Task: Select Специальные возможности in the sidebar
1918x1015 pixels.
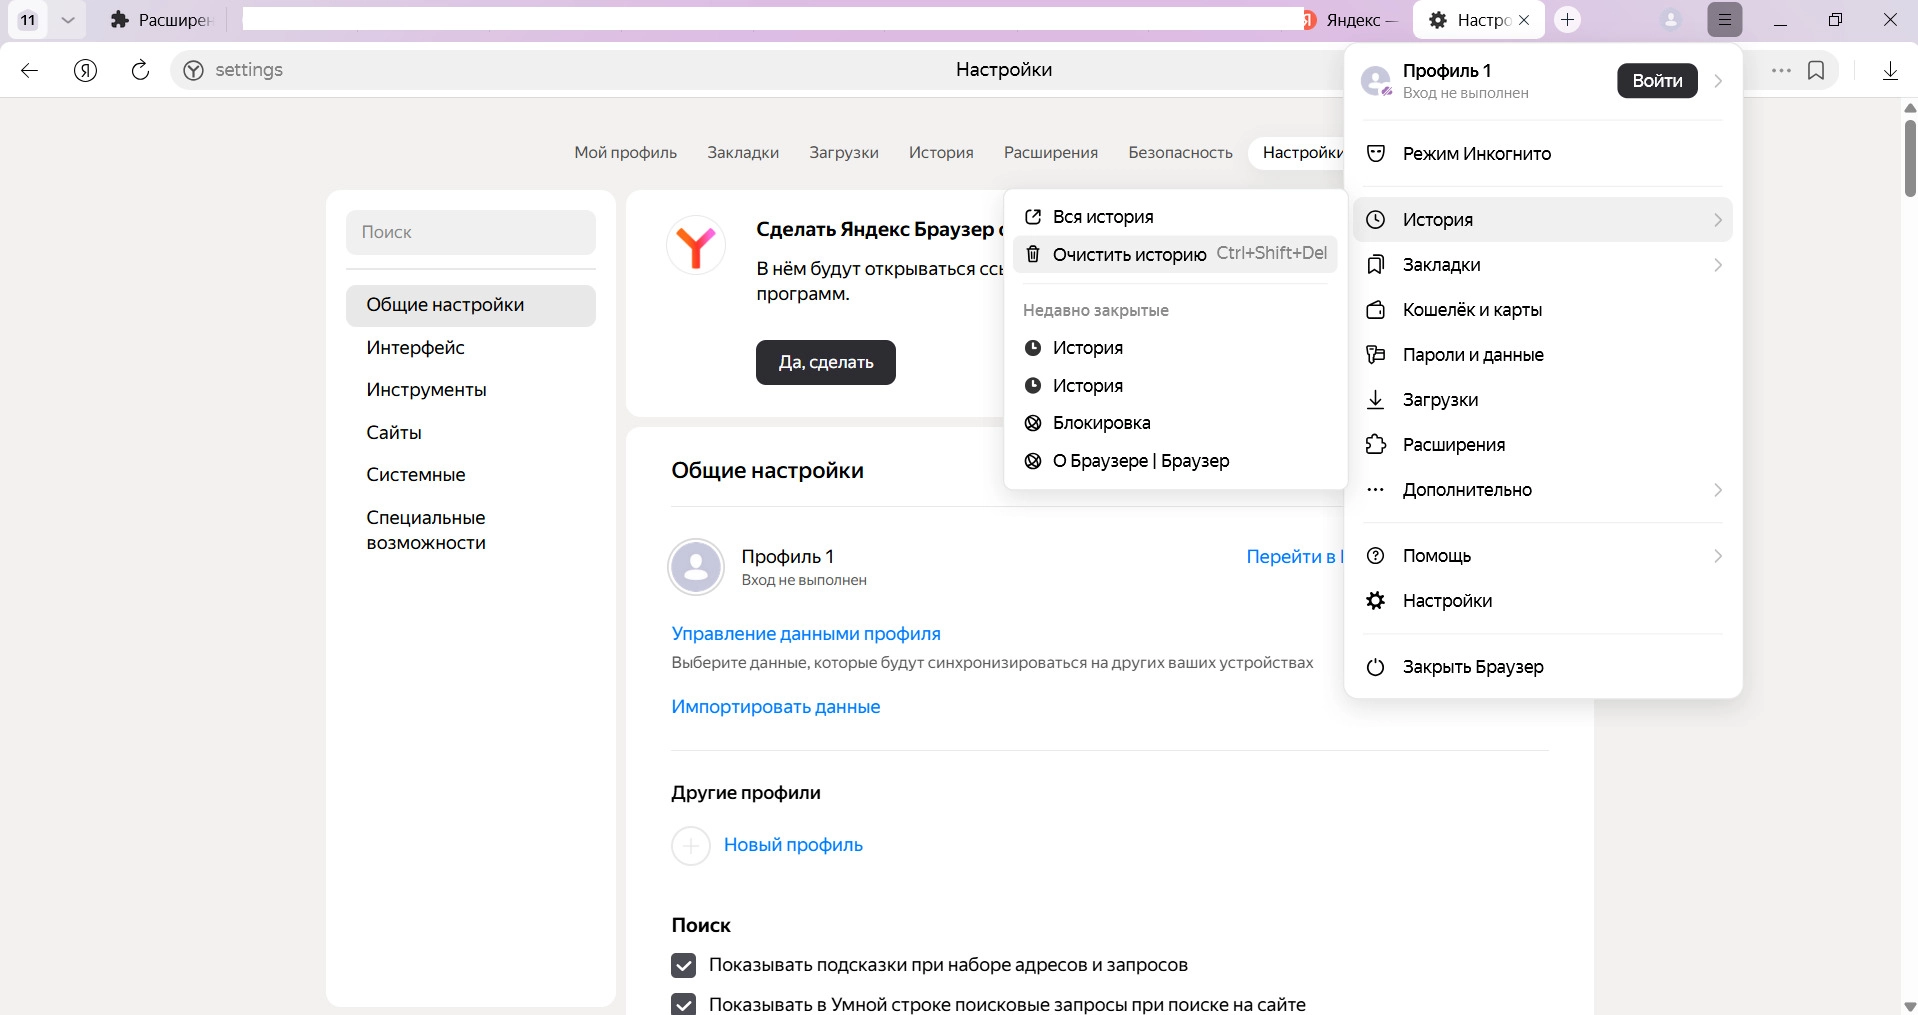Action: pyautogui.click(x=471, y=530)
